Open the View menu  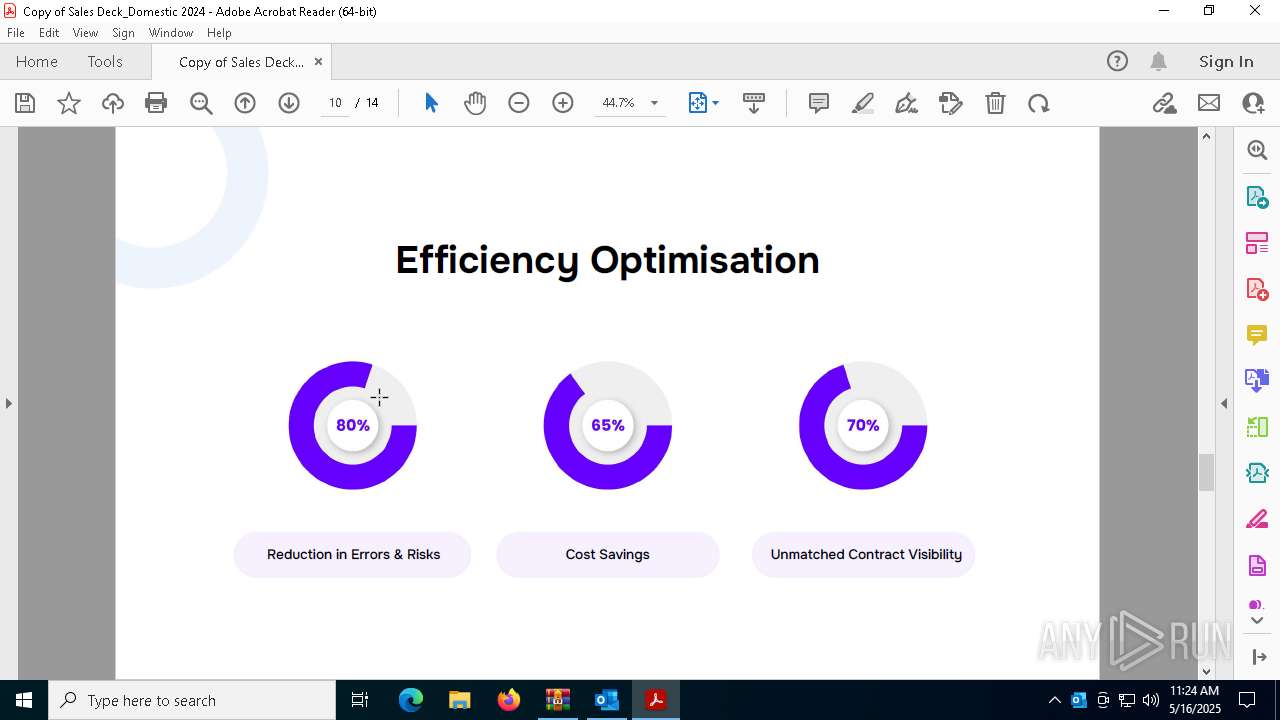86,33
